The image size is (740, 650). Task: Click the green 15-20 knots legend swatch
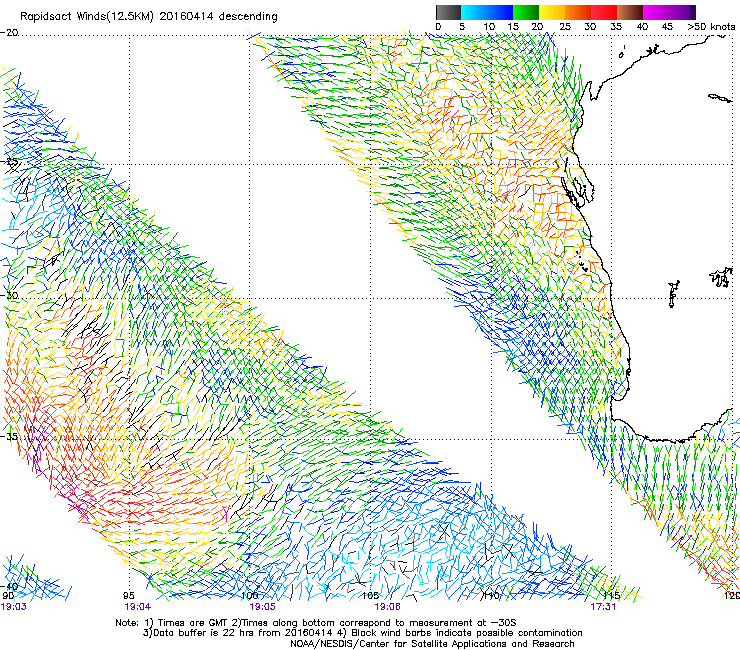pyautogui.click(x=526, y=12)
